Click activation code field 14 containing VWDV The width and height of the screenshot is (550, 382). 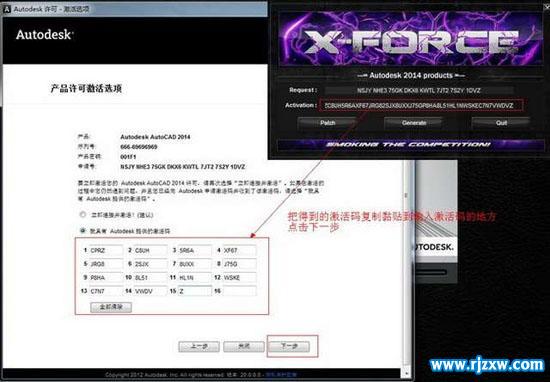coord(150,291)
